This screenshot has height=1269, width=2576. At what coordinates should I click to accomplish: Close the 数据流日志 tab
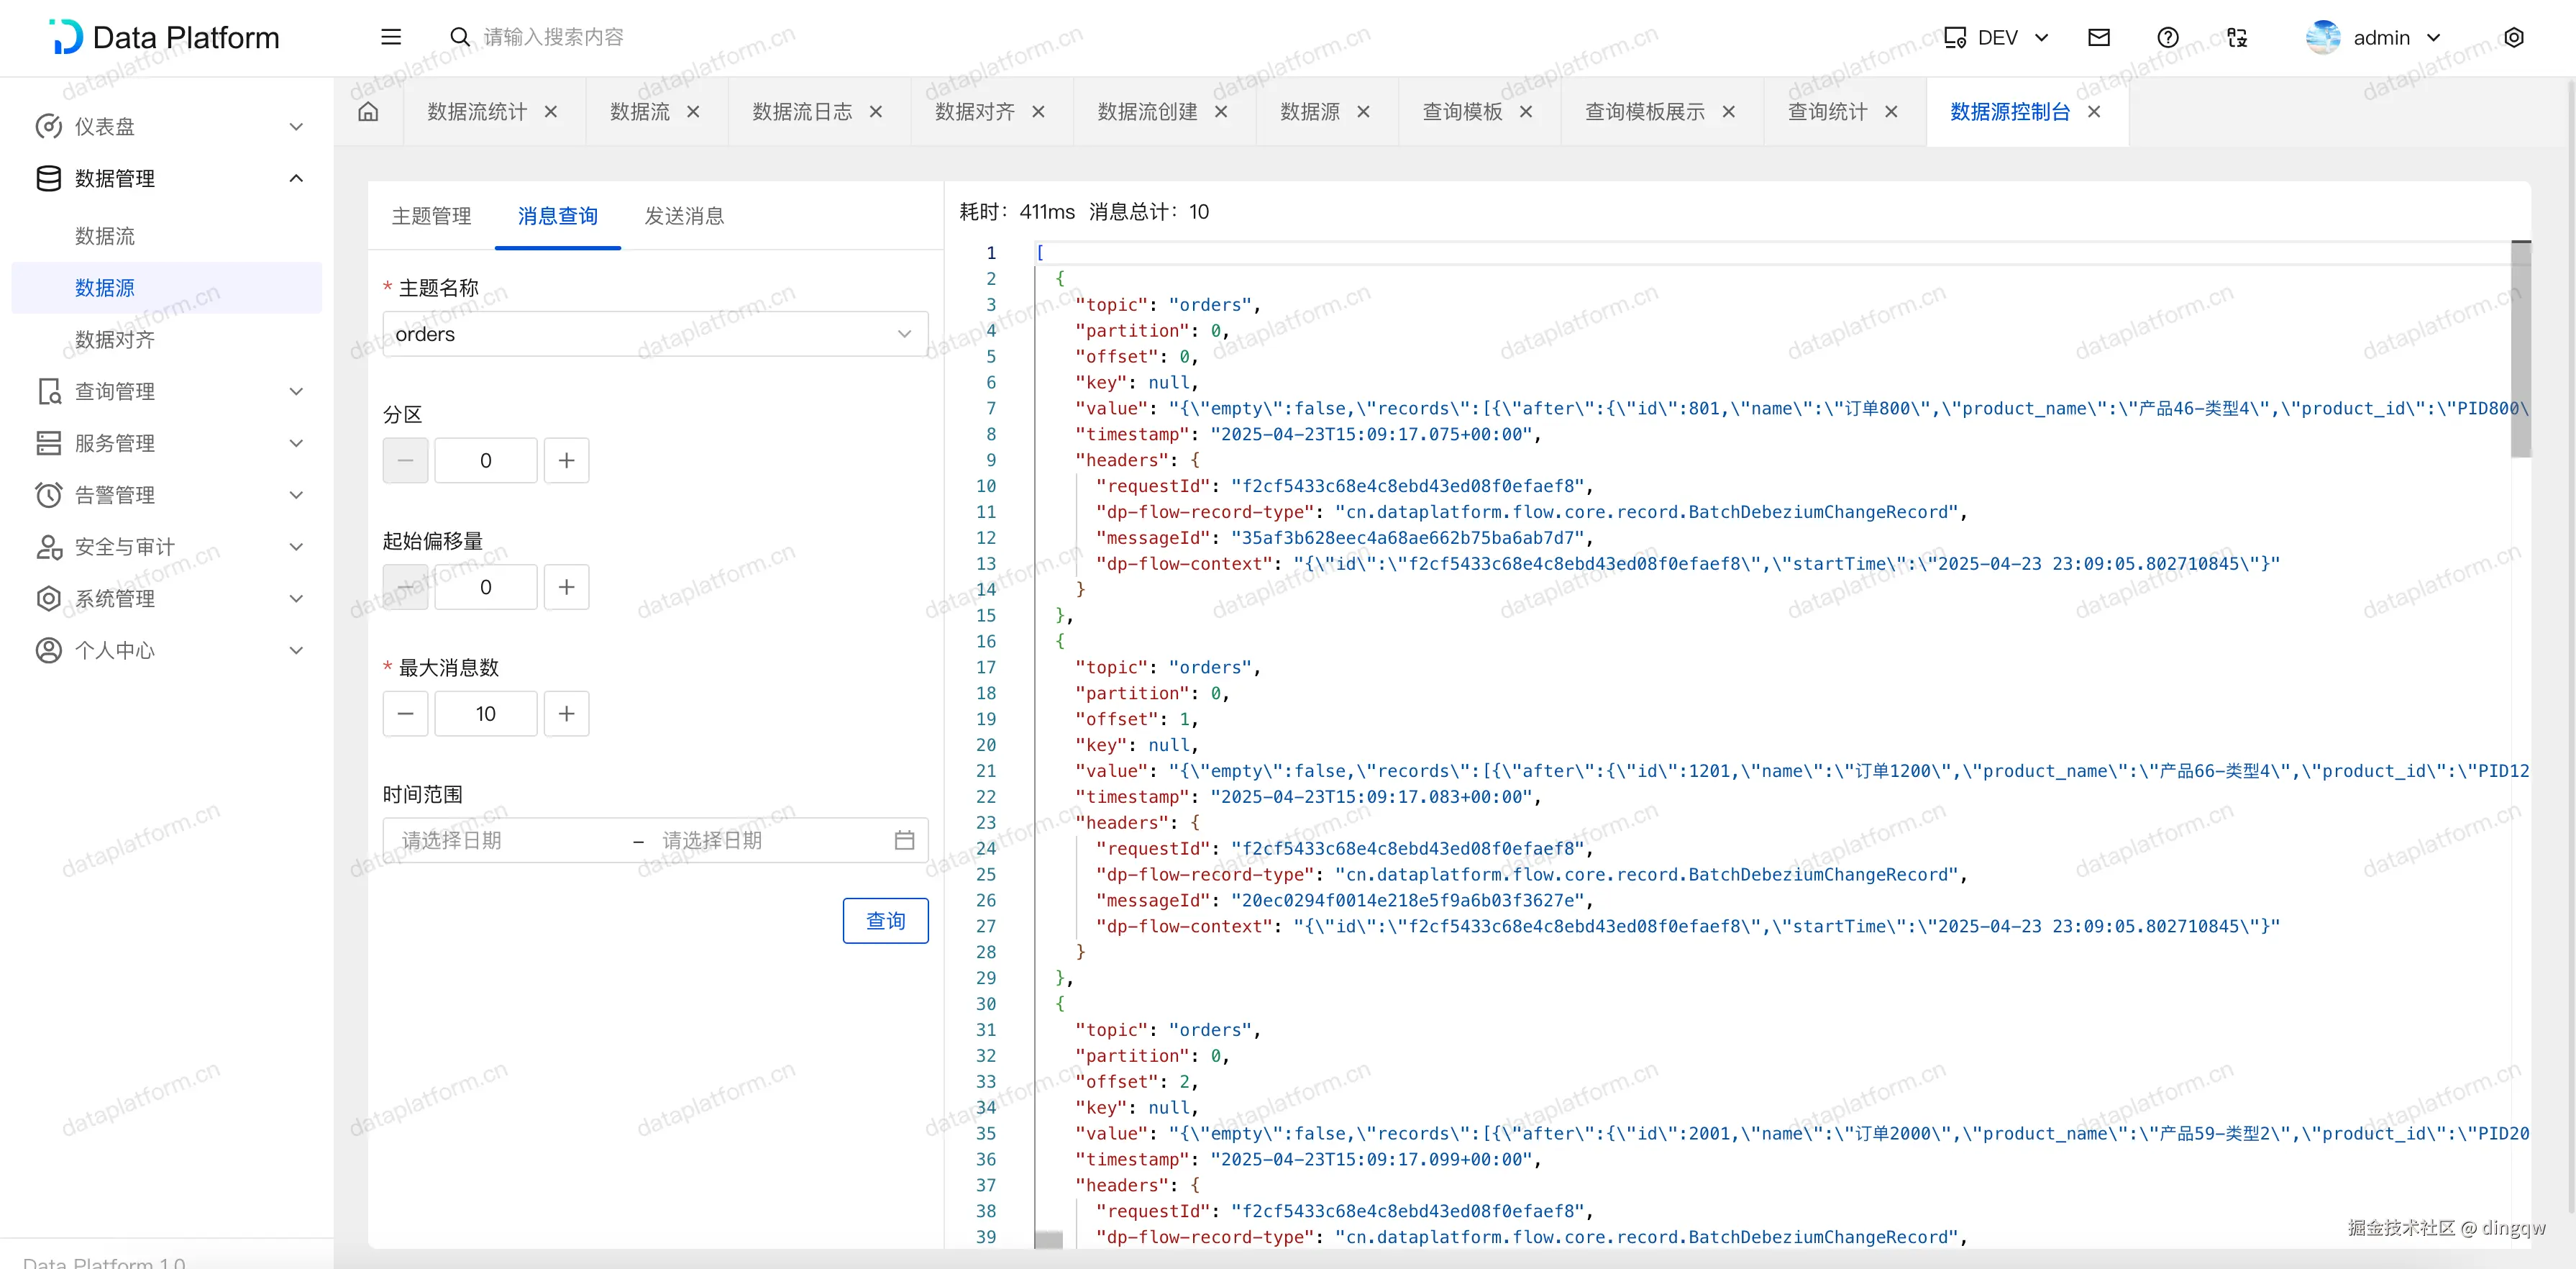(x=876, y=111)
